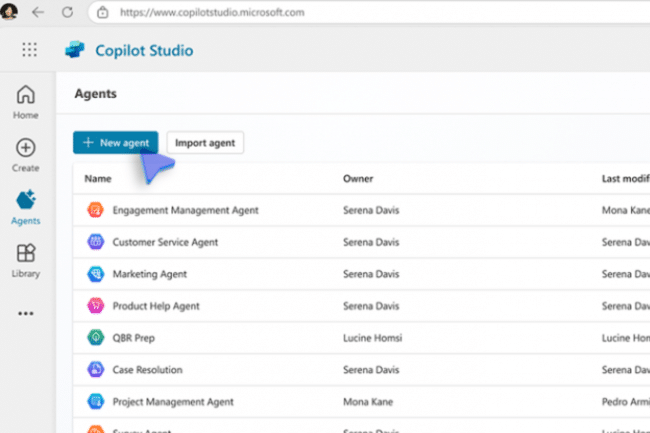
Task: Click the Customer Service Agent icon
Action: [95, 242]
